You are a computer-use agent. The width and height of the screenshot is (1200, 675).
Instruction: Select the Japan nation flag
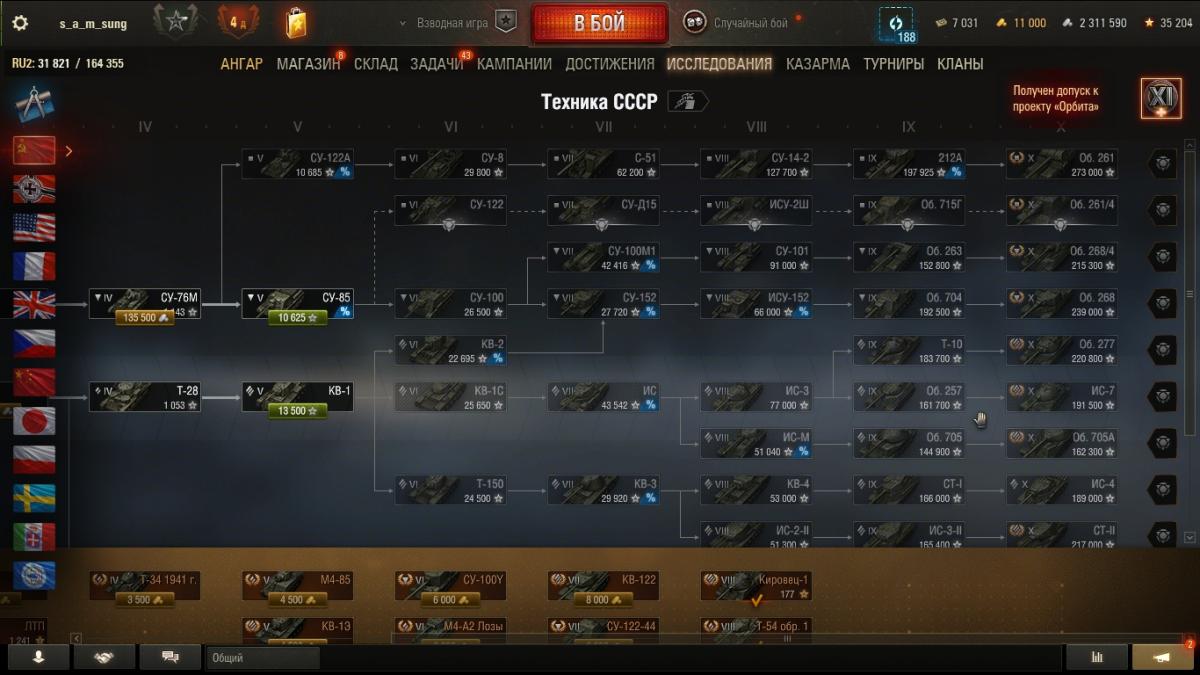[34, 421]
